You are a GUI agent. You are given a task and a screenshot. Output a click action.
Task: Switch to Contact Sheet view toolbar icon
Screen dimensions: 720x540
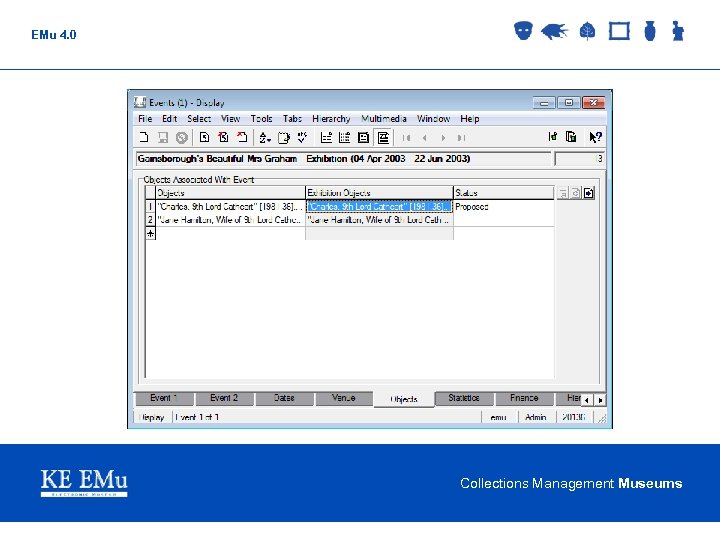[x=344, y=137]
